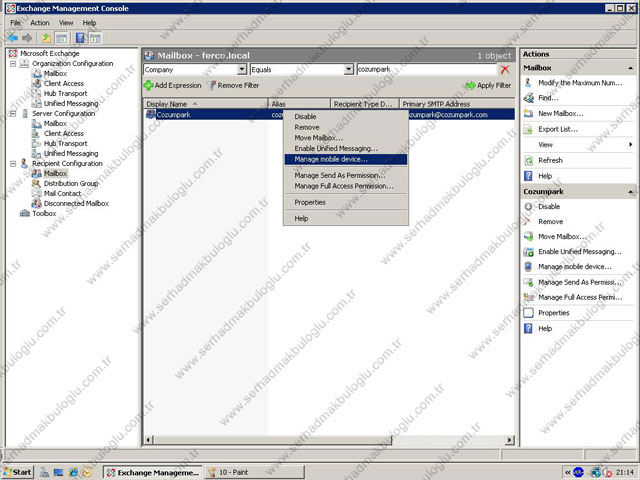Click Disconnected Mailbox tree icon
The width and height of the screenshot is (640, 480).
click(x=37, y=203)
